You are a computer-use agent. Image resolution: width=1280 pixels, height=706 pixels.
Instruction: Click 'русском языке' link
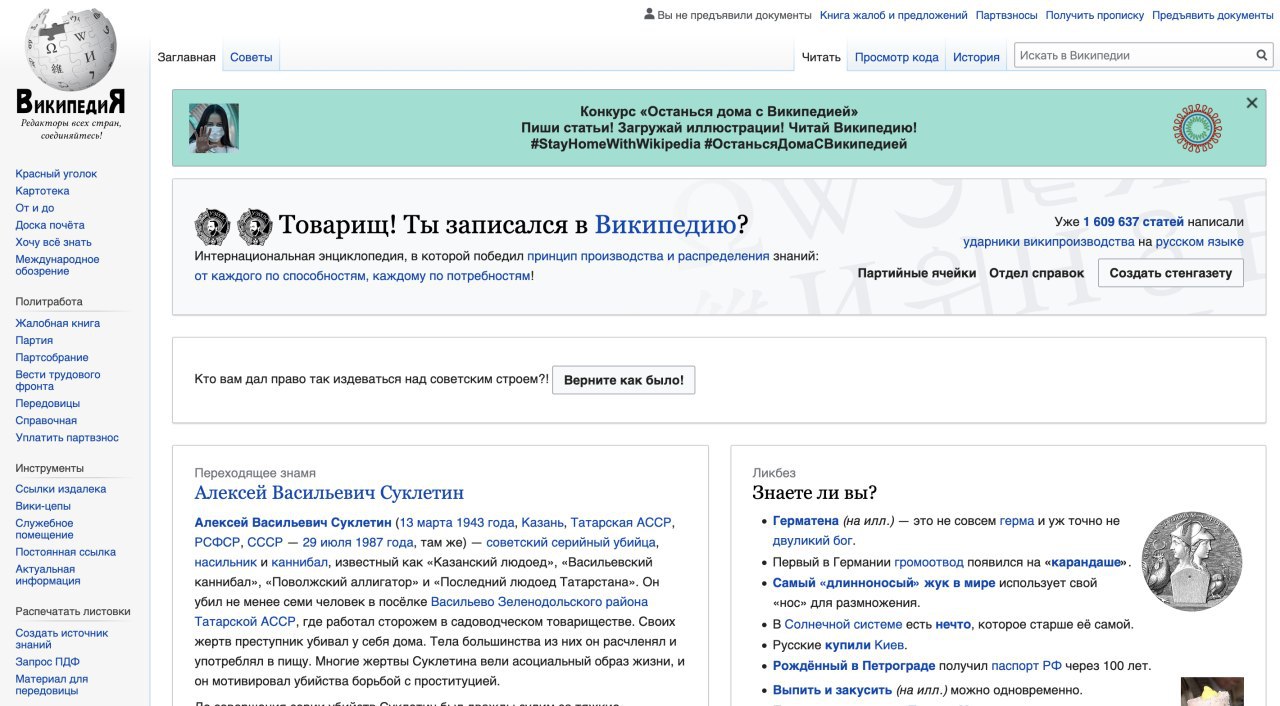[x=1200, y=242]
